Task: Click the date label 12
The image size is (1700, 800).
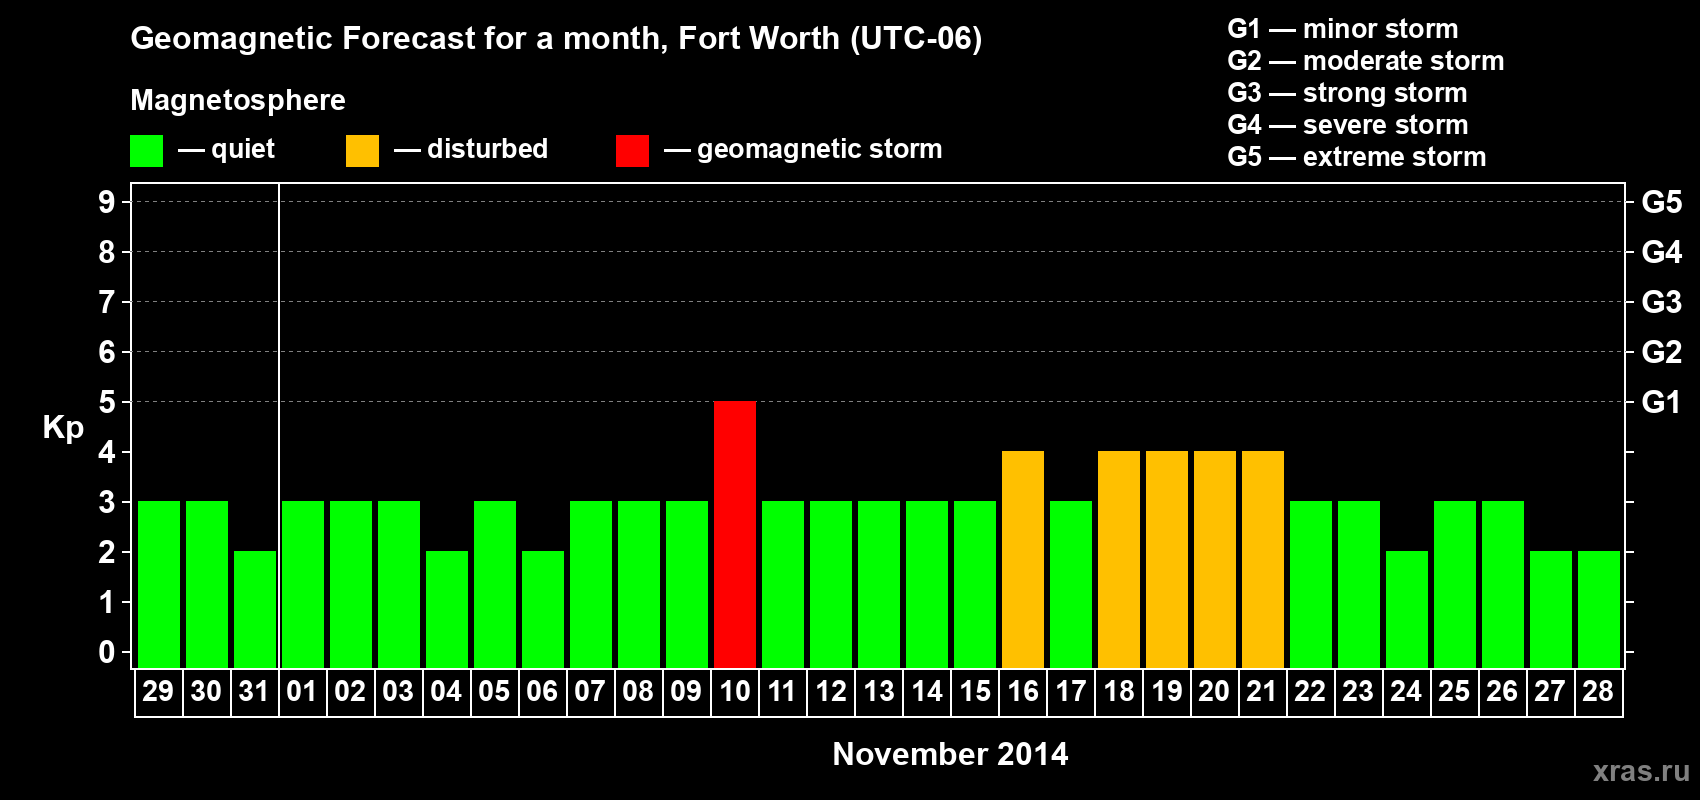Action: coord(831,692)
